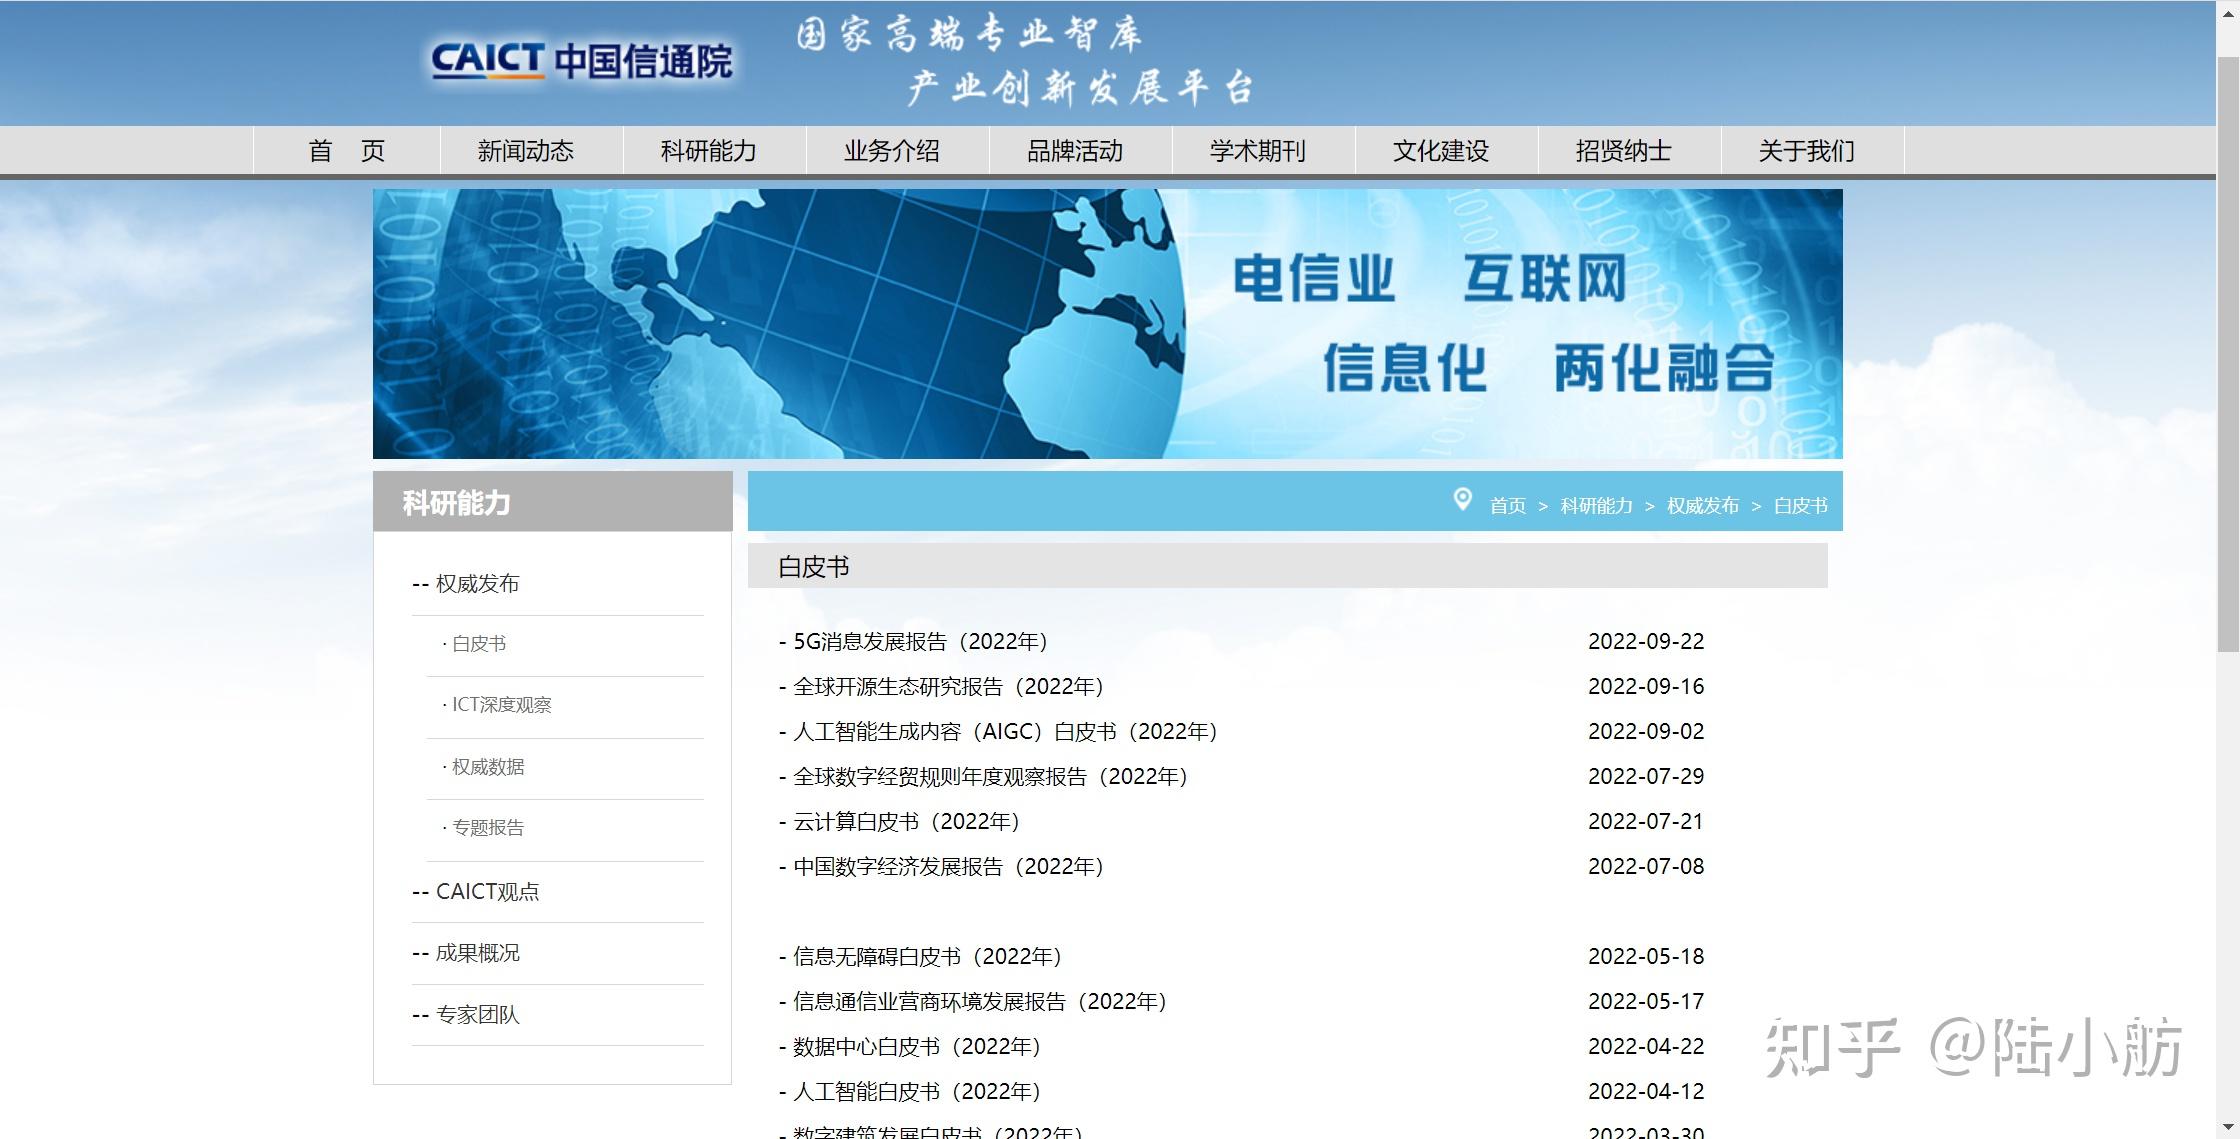
Task: Click the CAICT 中国信通院 logo
Action: (x=582, y=61)
